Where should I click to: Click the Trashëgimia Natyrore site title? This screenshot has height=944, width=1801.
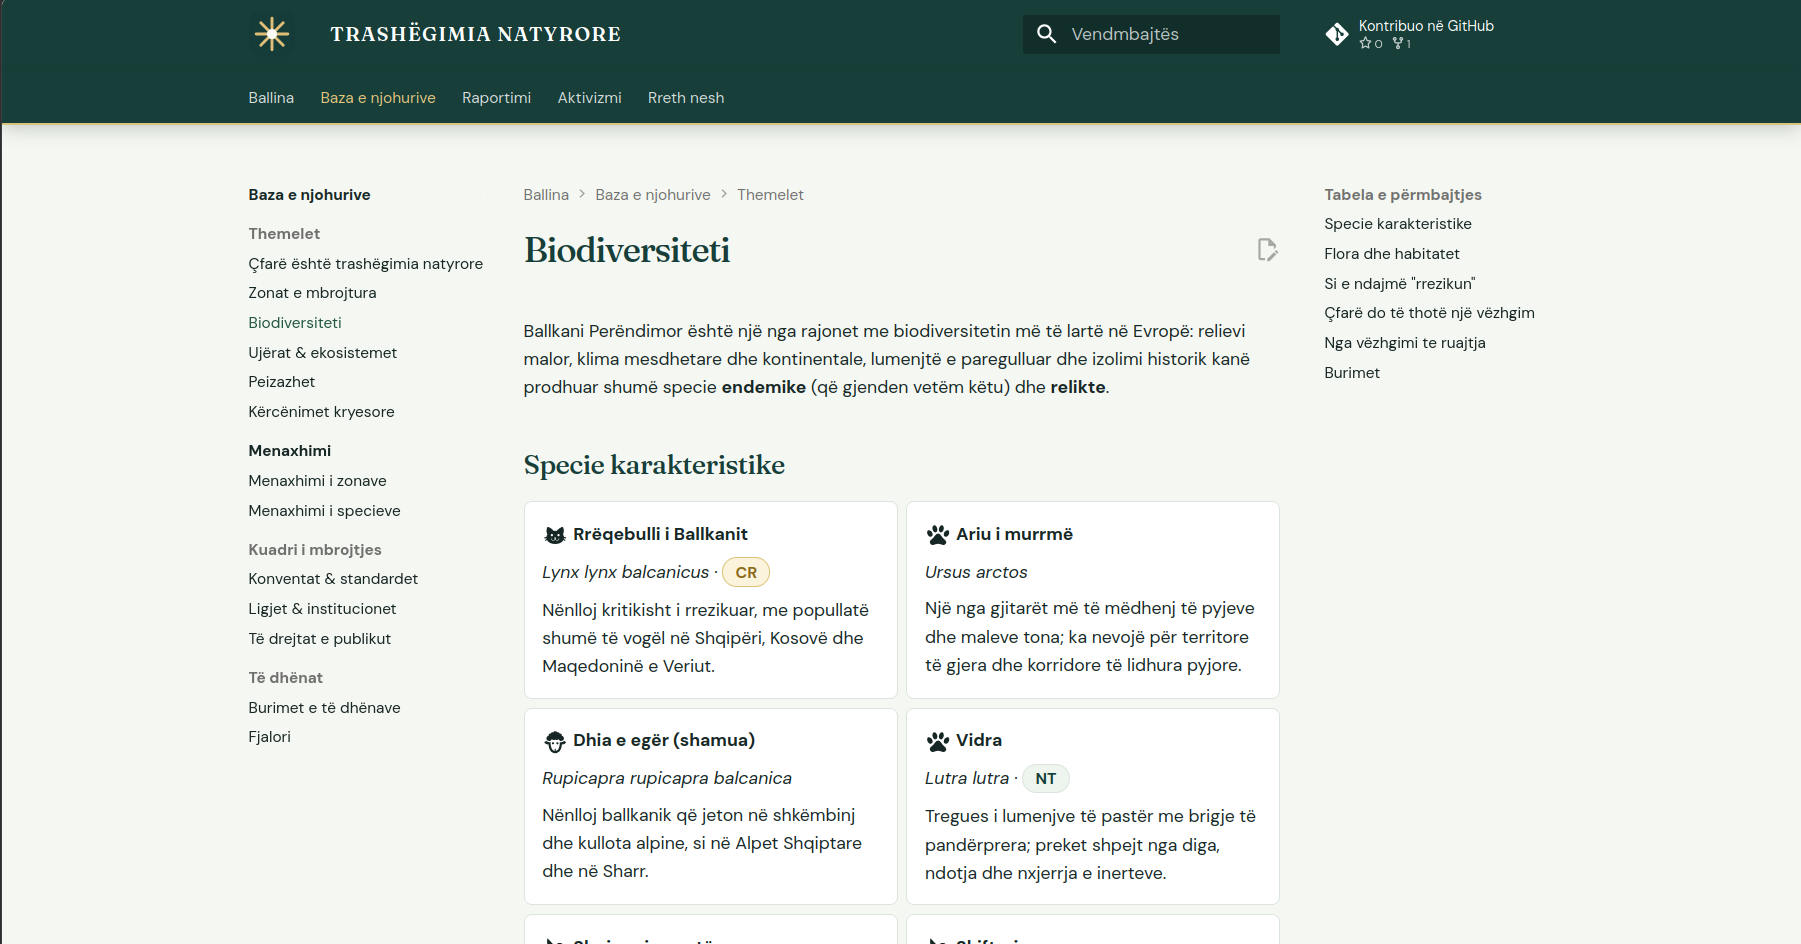tap(476, 34)
